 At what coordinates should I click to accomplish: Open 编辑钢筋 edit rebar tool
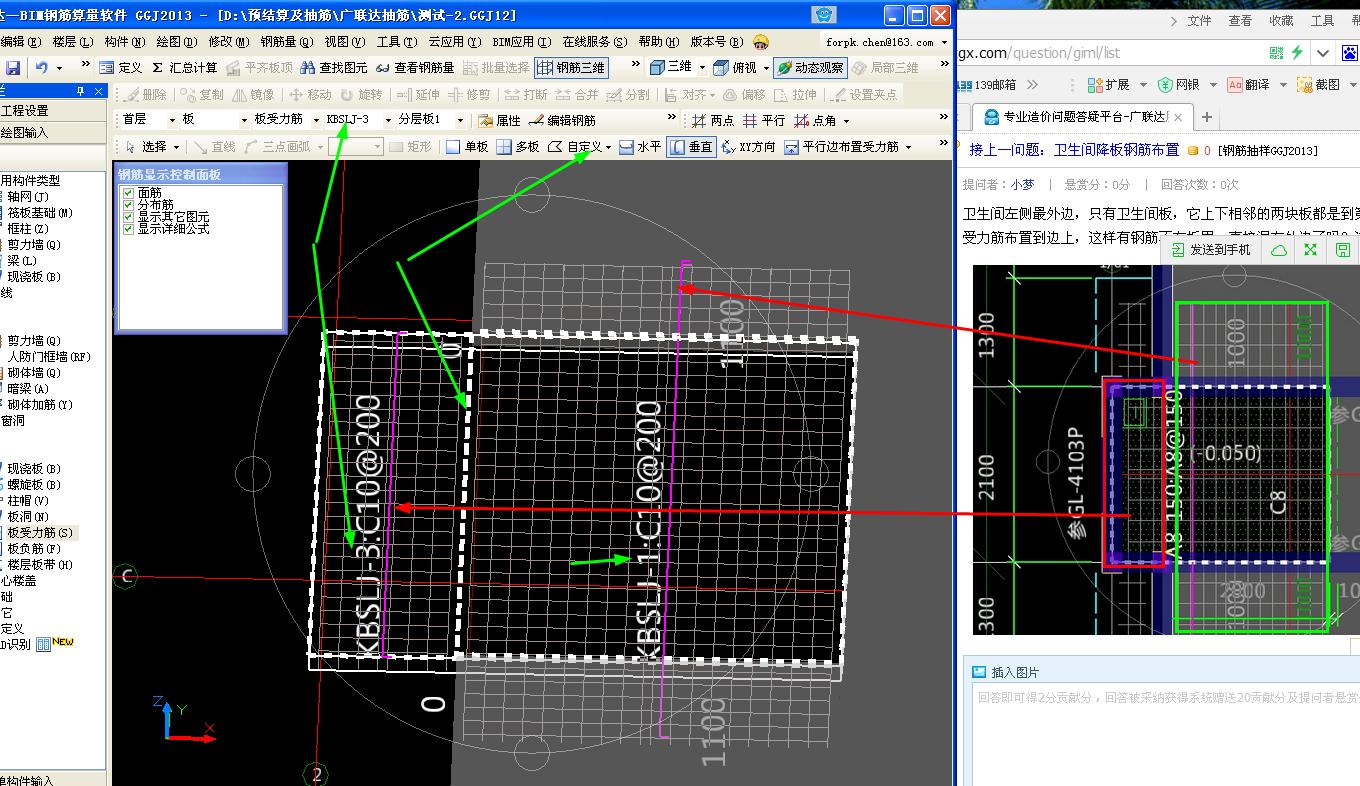pos(562,120)
